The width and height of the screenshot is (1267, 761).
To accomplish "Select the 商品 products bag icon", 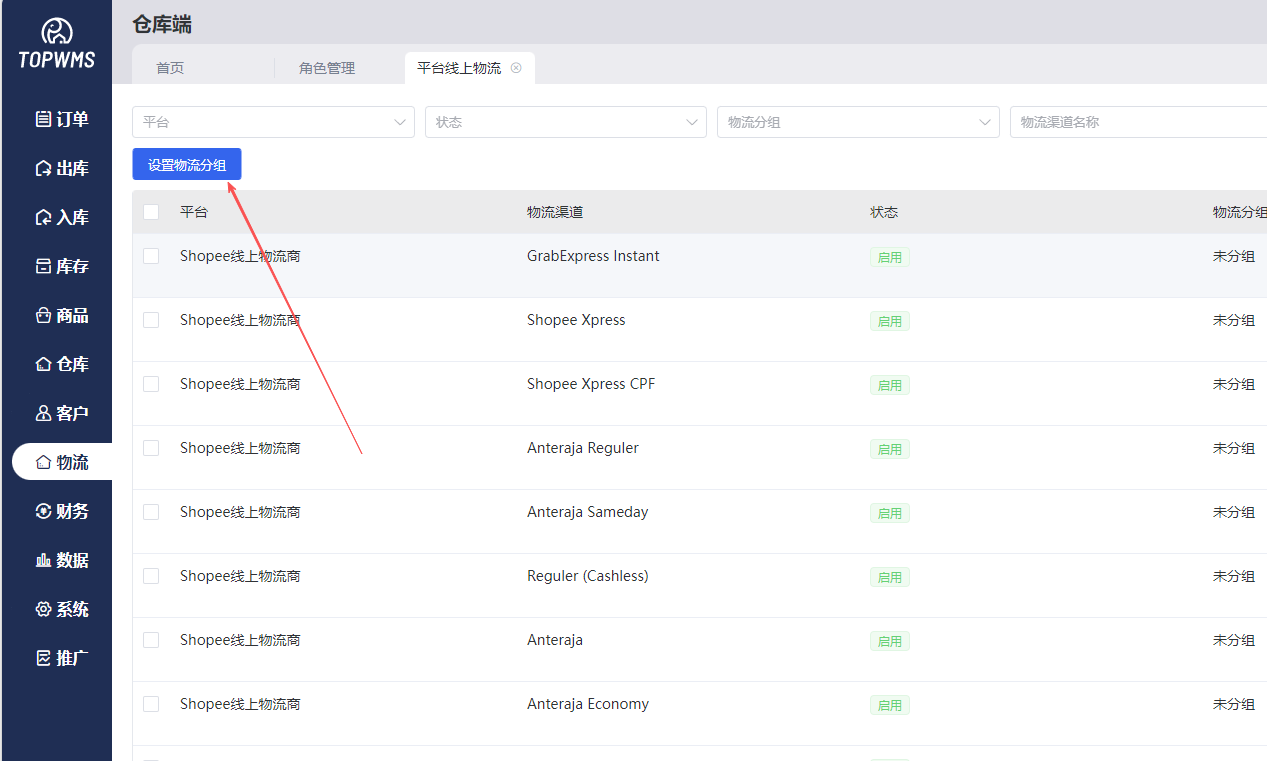I will coord(43,315).
